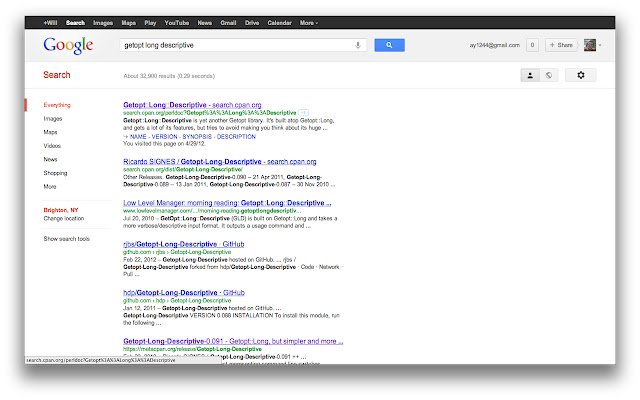Open YouTube in the top bar
Image resolution: width=640 pixels, height=400 pixels.
click(177, 23)
